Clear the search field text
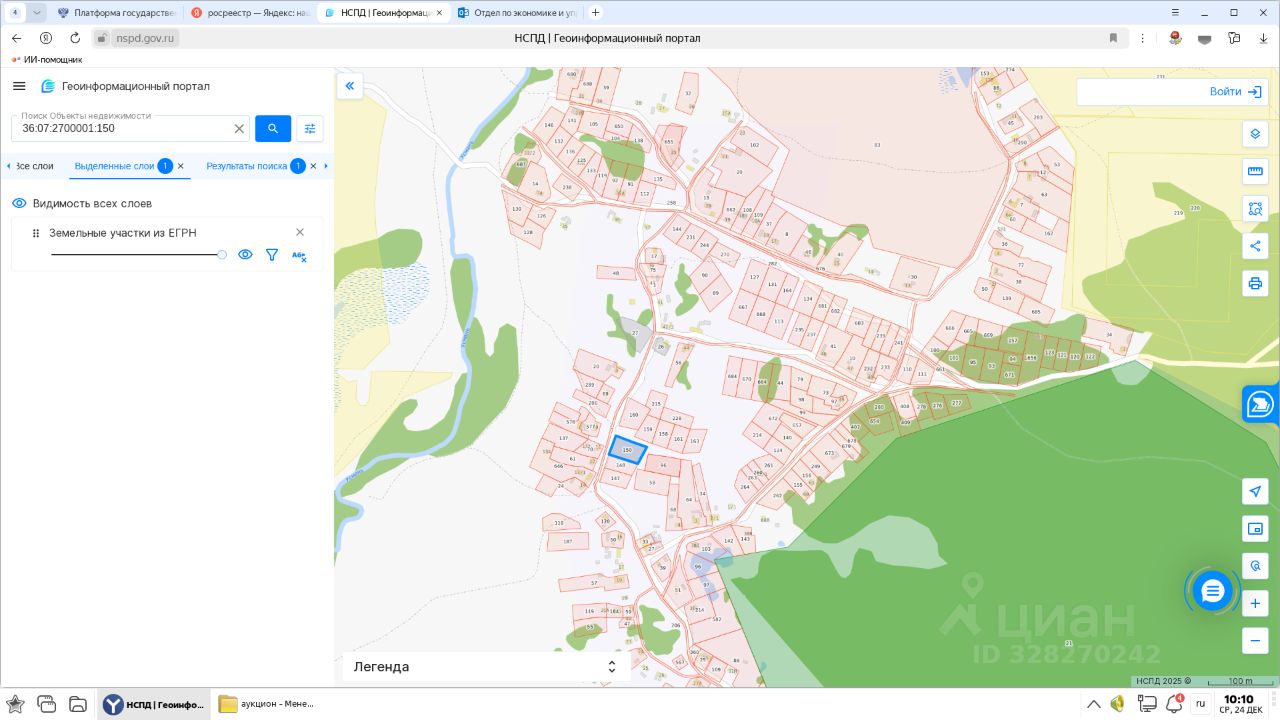Screen dimensions: 1280x720 [239, 129]
